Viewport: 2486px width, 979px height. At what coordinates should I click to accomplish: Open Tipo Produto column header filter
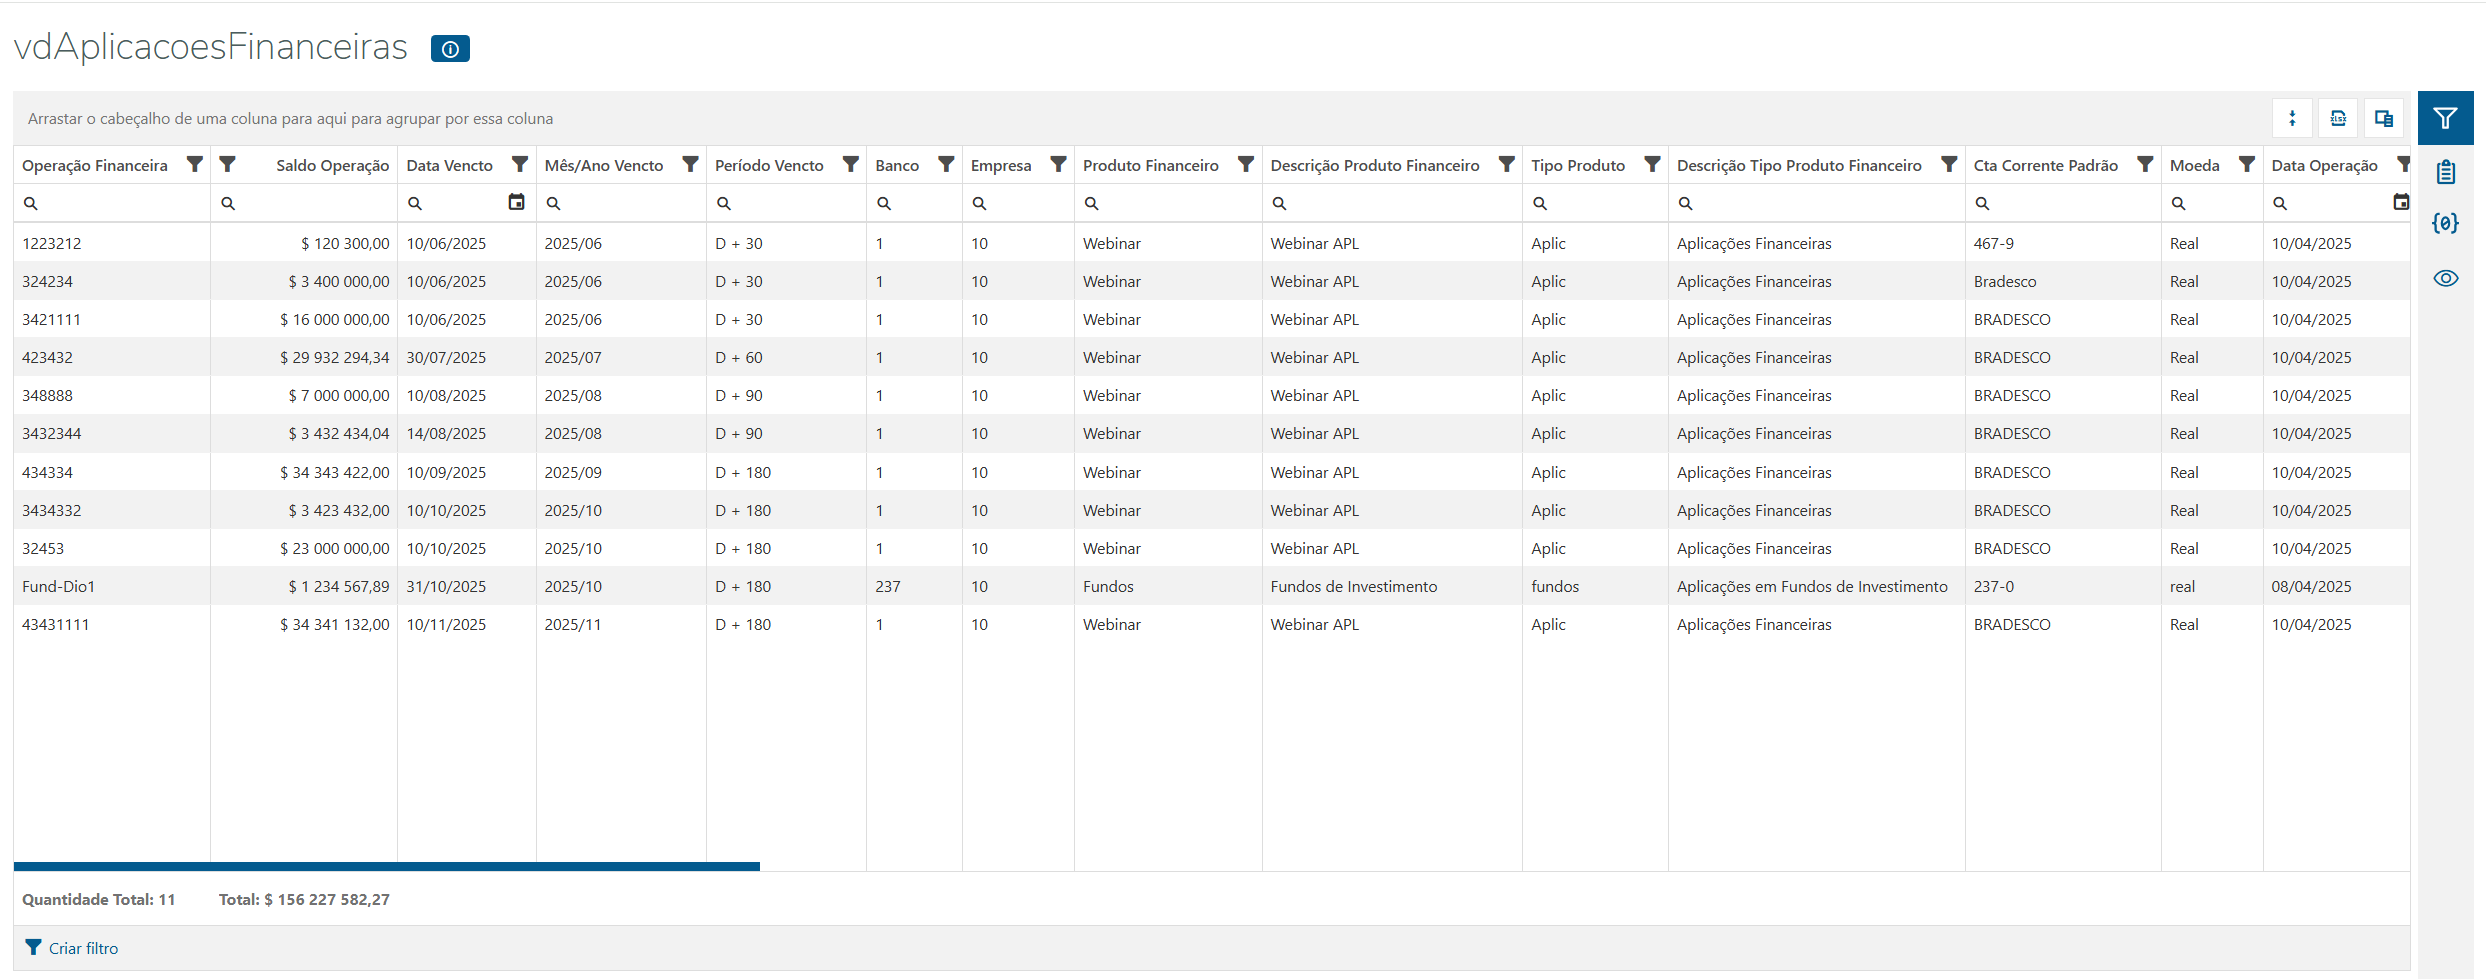pyautogui.click(x=1652, y=165)
